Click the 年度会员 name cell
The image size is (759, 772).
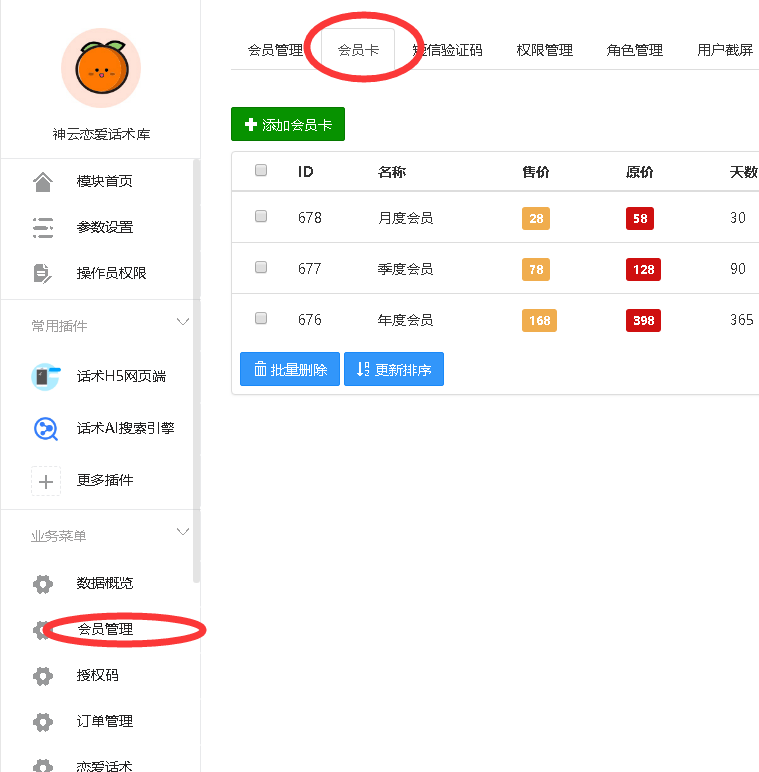point(406,320)
